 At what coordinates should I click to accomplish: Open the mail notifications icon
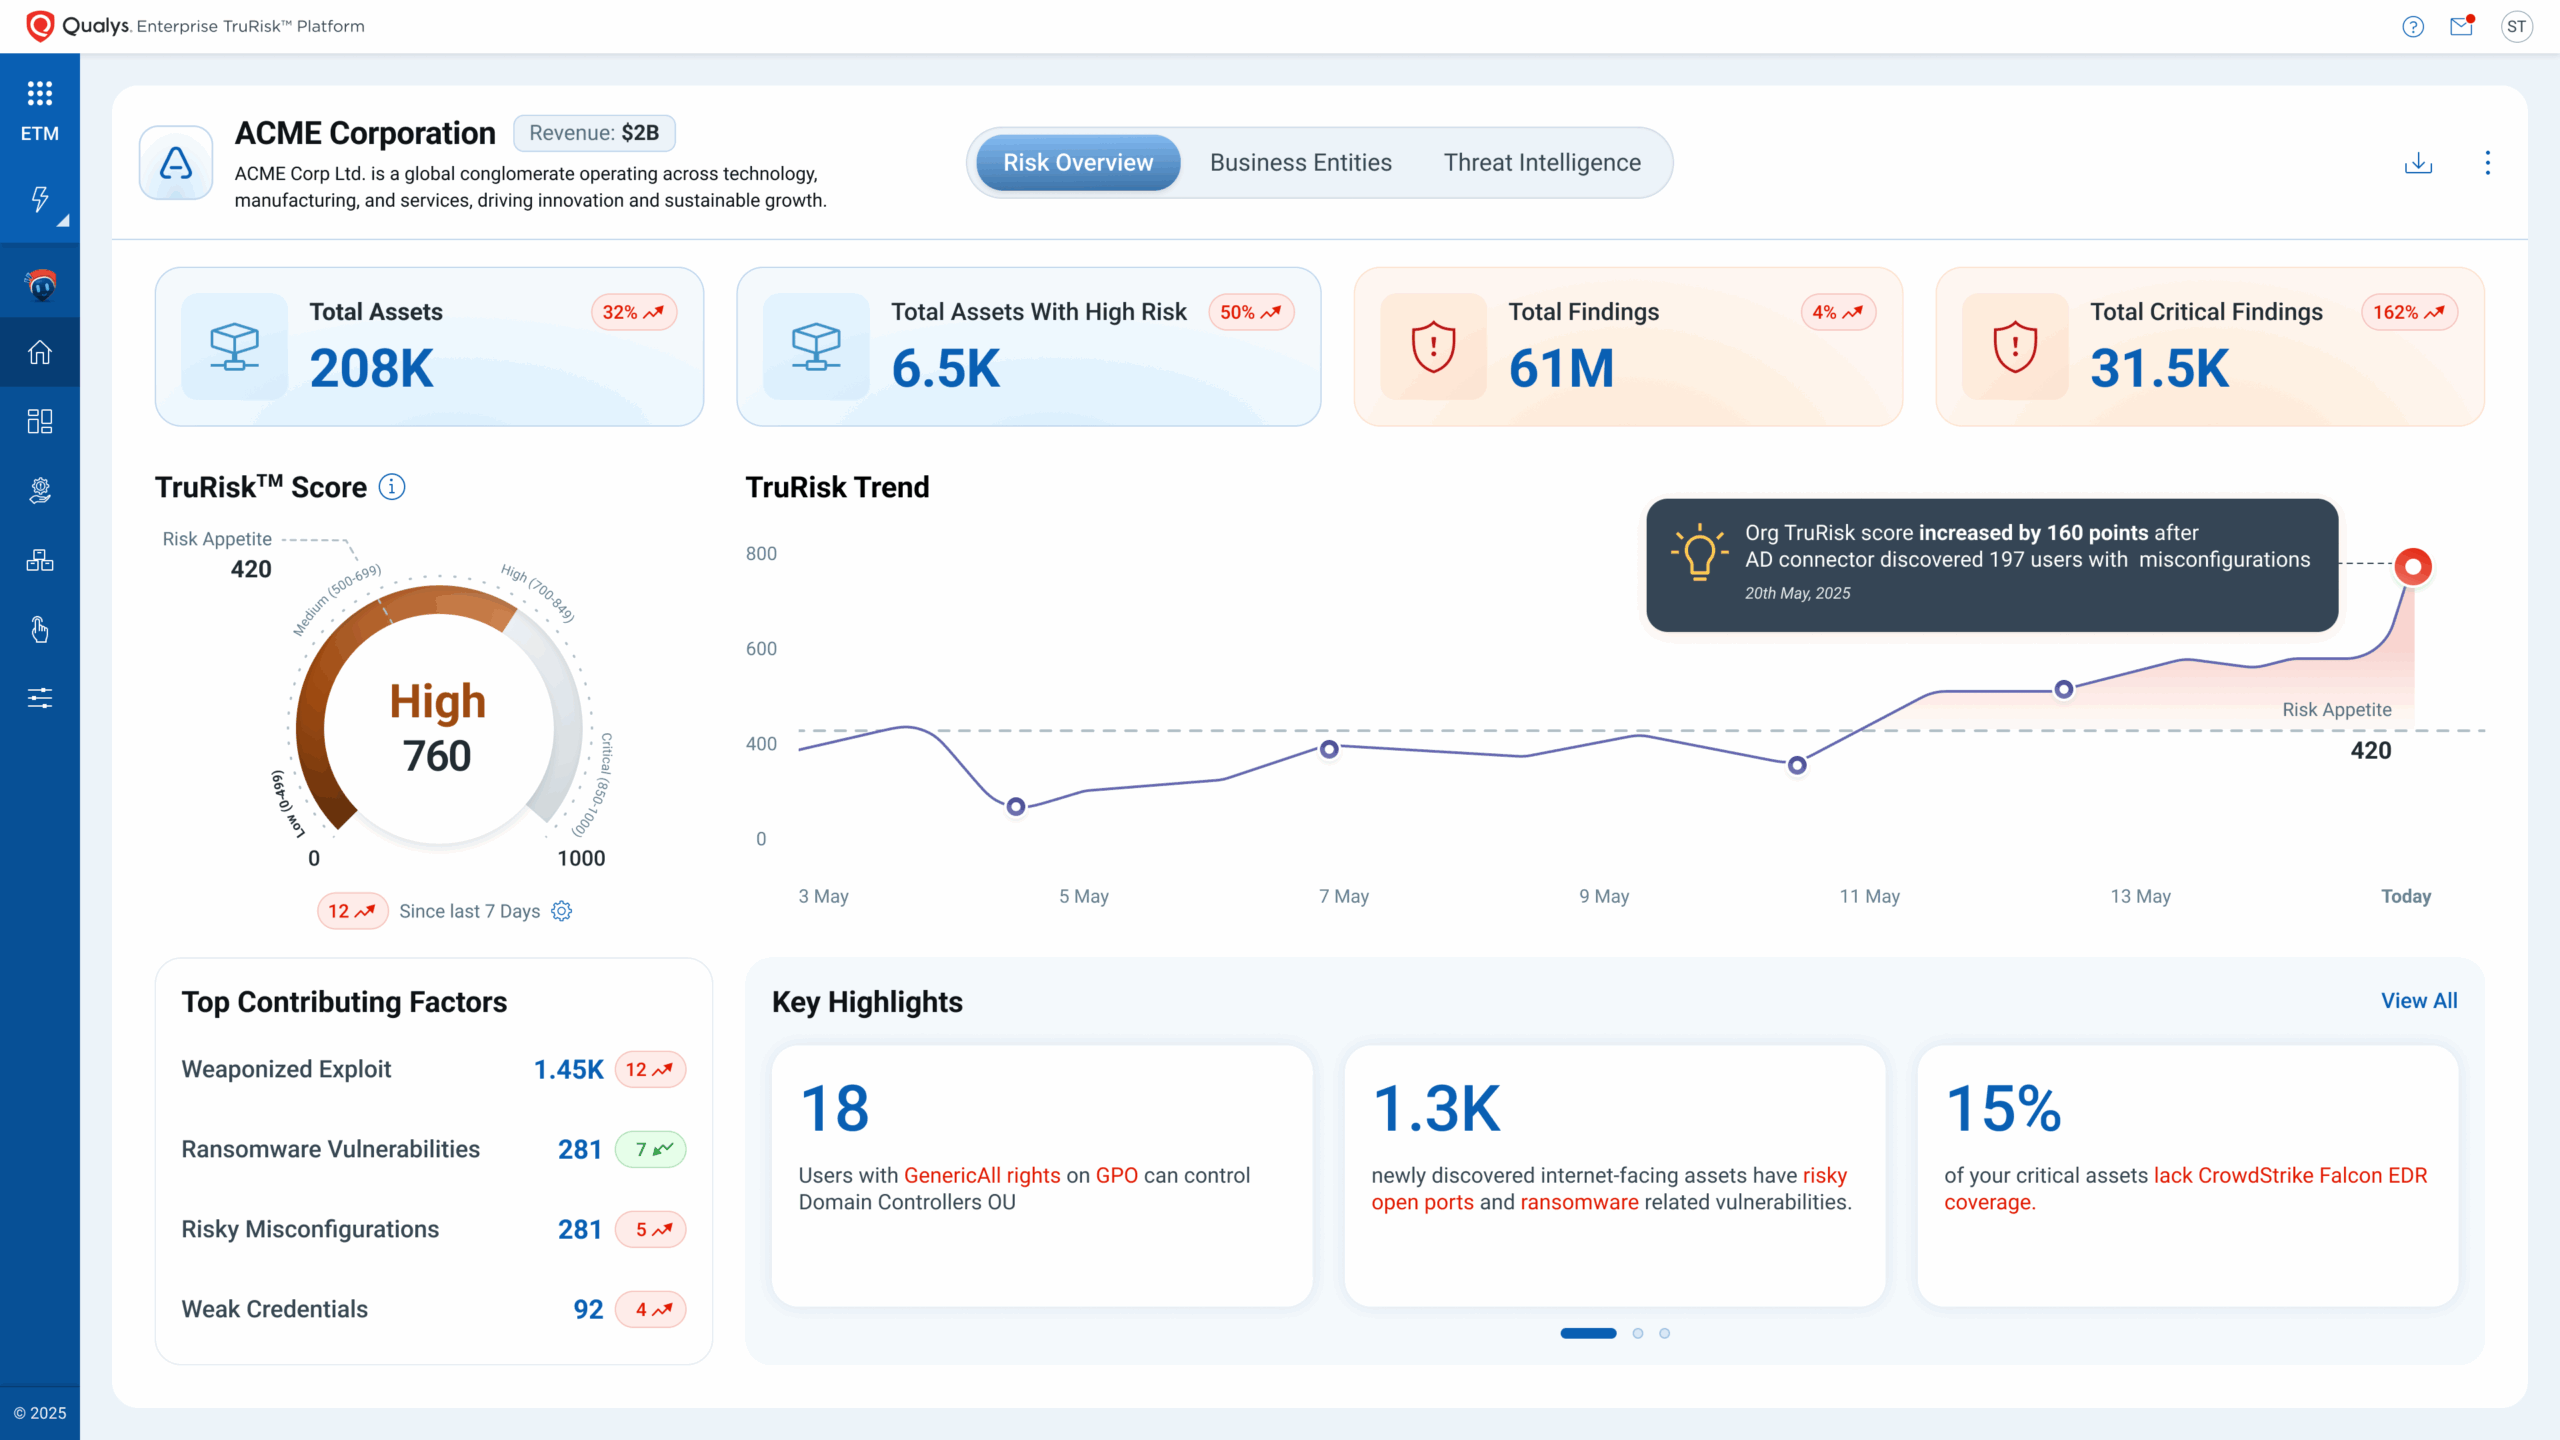click(2461, 27)
